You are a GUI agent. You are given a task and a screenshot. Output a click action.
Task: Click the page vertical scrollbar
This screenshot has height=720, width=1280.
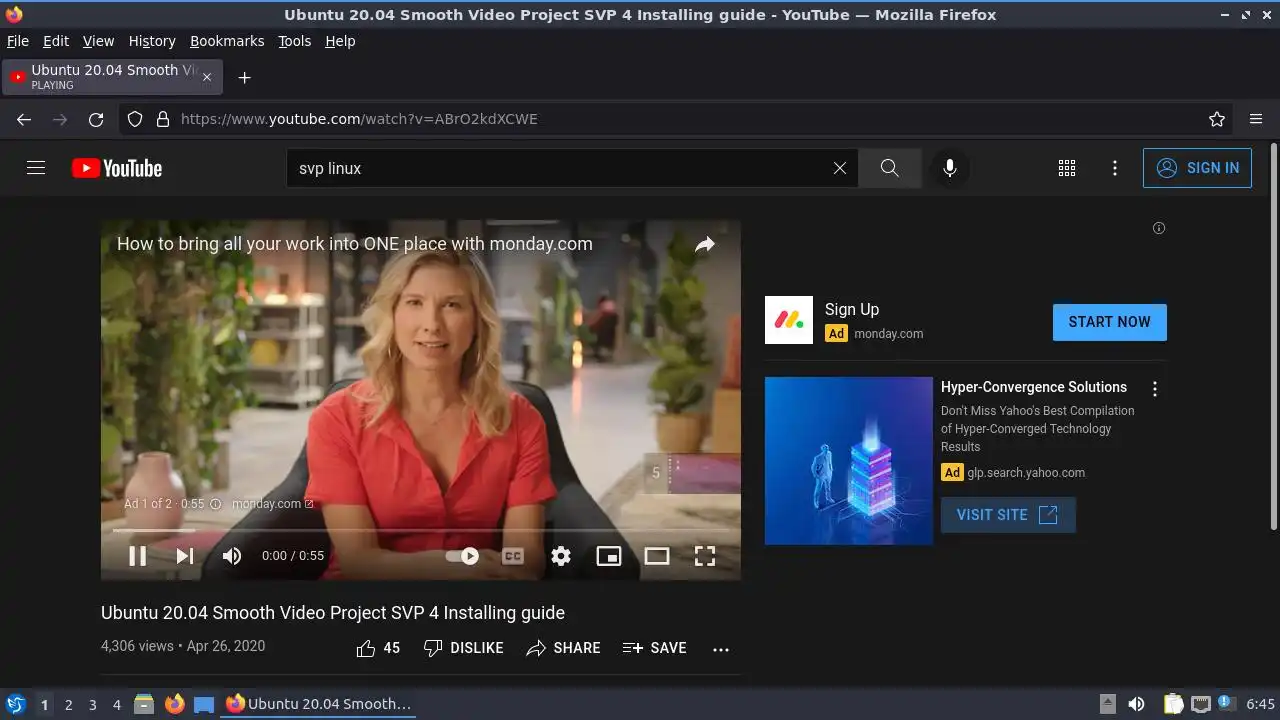click(1273, 337)
